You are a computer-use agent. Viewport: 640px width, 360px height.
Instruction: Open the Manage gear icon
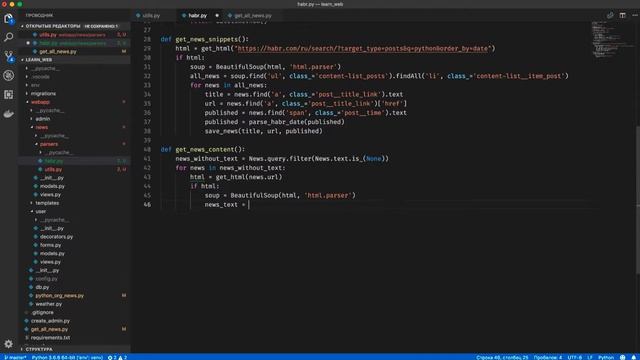click(9, 344)
